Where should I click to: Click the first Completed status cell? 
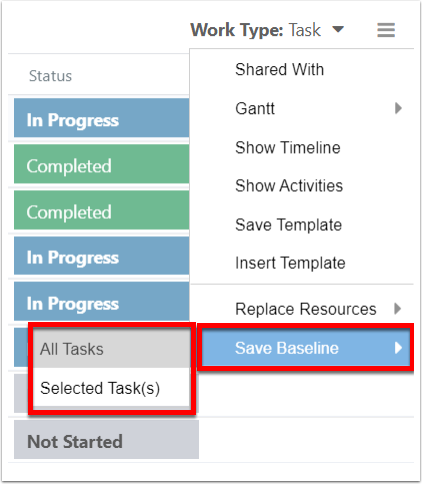pyautogui.click(x=102, y=164)
